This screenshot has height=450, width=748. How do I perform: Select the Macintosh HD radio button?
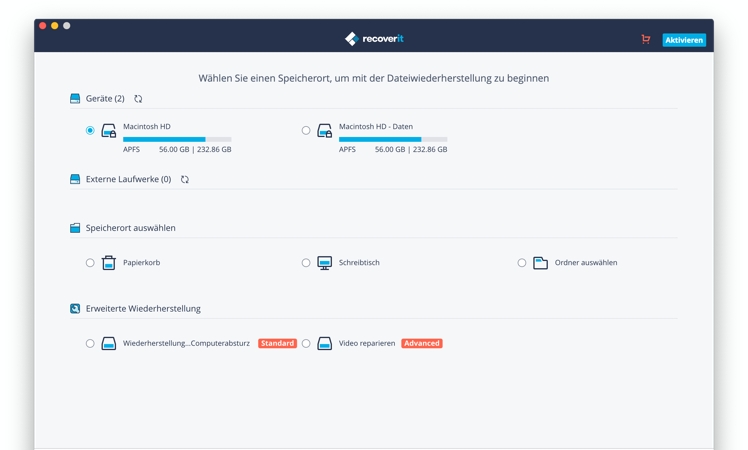pyautogui.click(x=90, y=131)
